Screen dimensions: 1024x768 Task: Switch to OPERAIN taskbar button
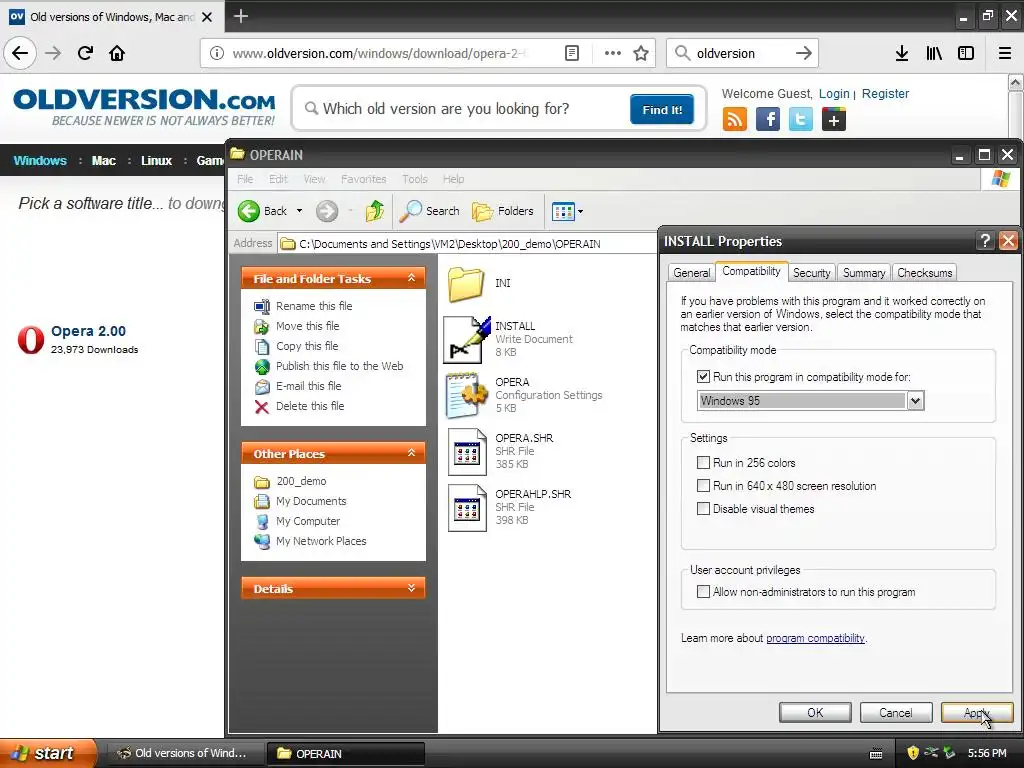(x=345, y=754)
